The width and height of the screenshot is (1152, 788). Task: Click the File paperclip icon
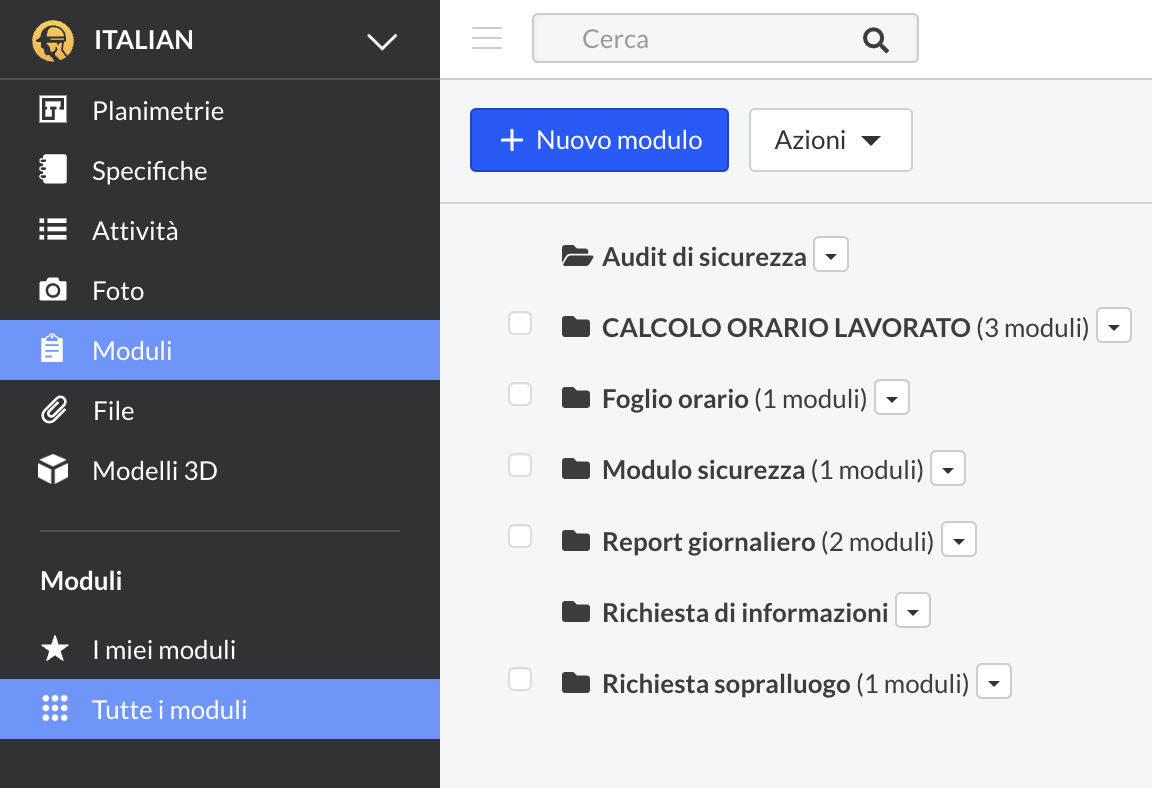coord(54,410)
